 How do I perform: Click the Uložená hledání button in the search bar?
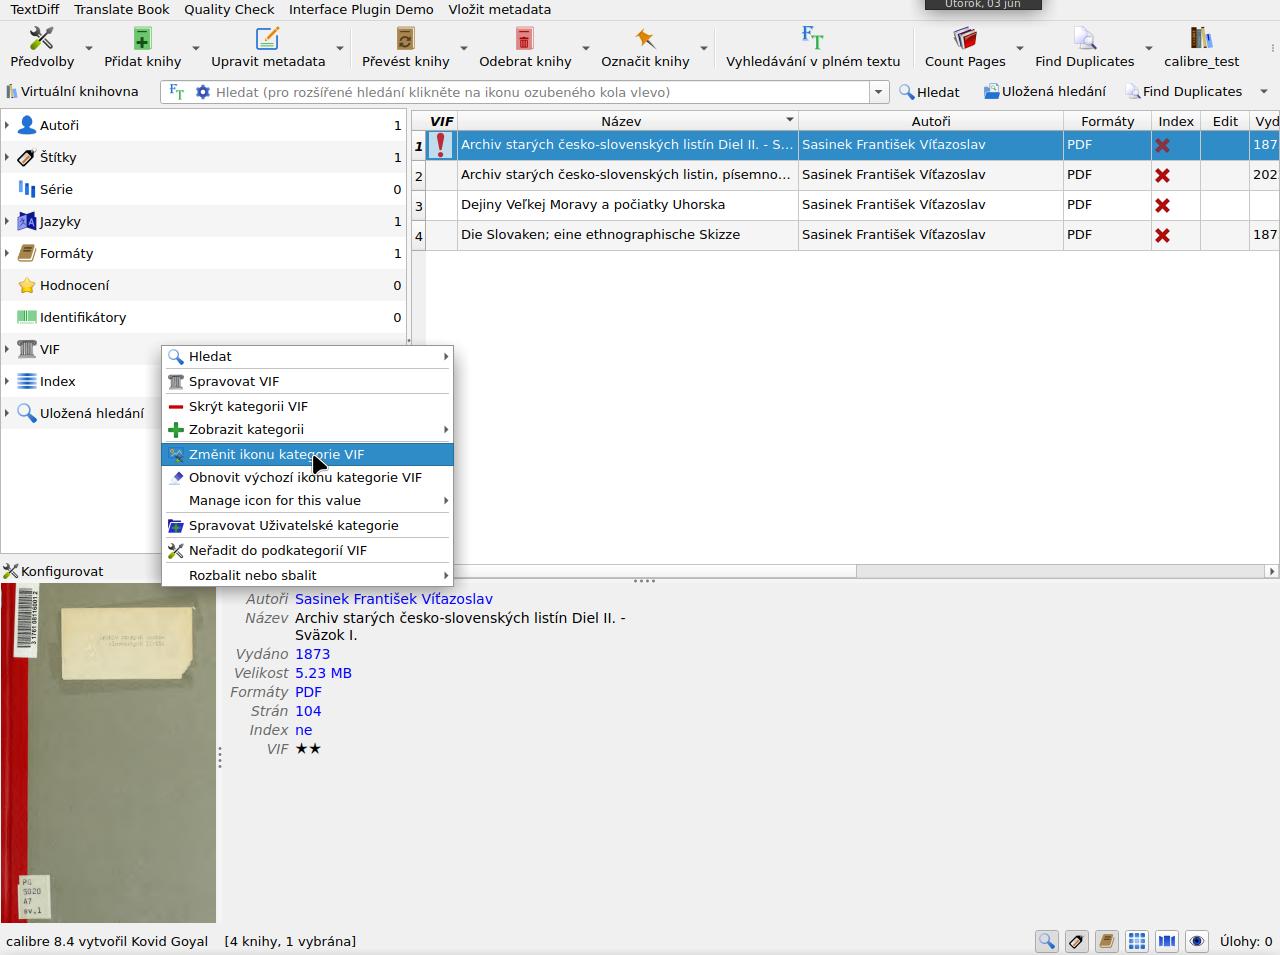1044,92
